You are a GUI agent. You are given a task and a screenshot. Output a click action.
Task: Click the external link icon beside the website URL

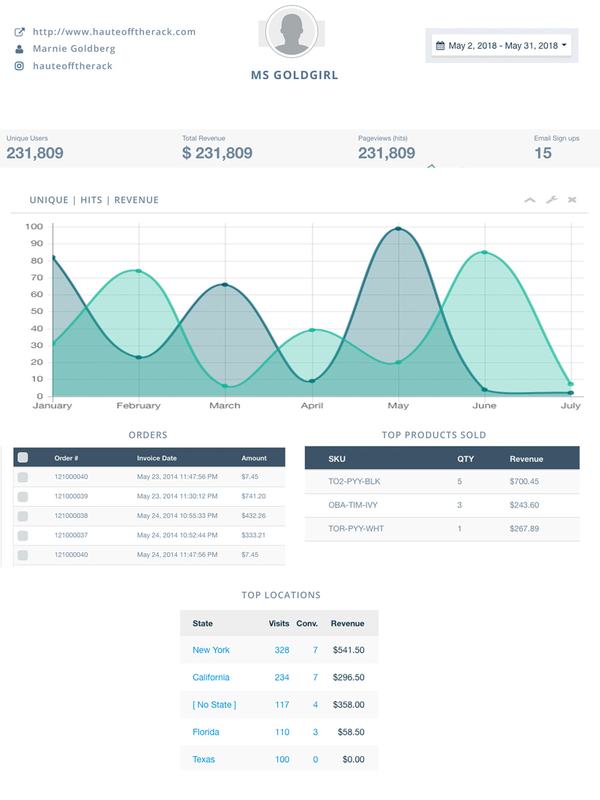19,32
